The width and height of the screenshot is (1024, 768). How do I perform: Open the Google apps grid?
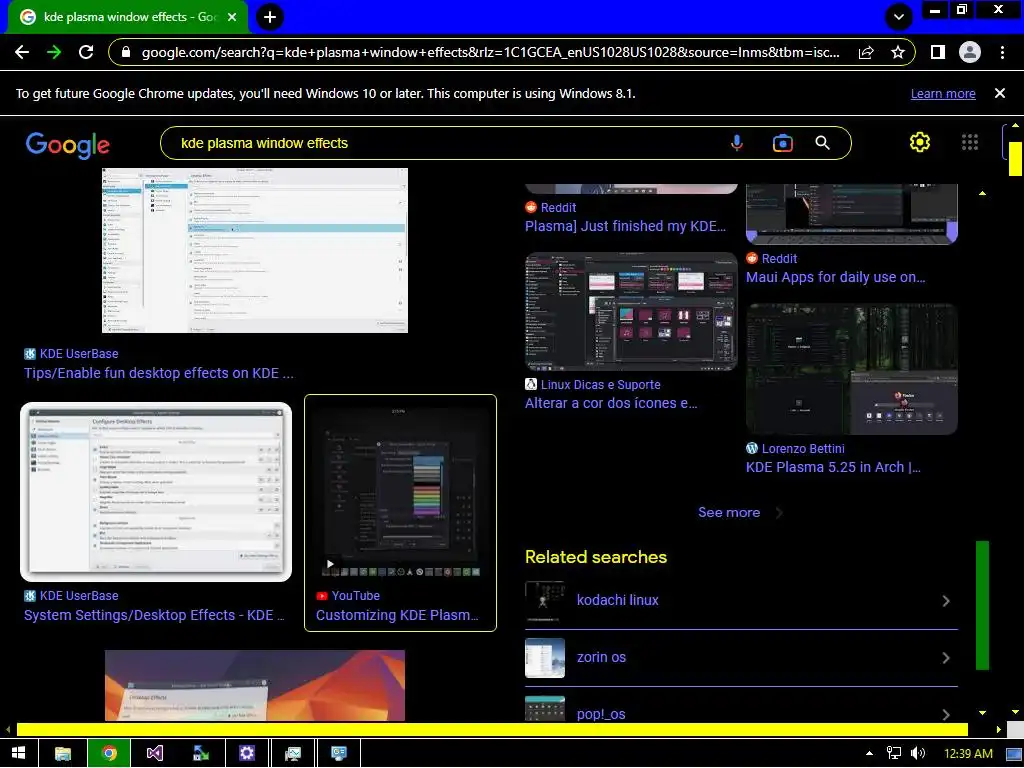click(970, 142)
